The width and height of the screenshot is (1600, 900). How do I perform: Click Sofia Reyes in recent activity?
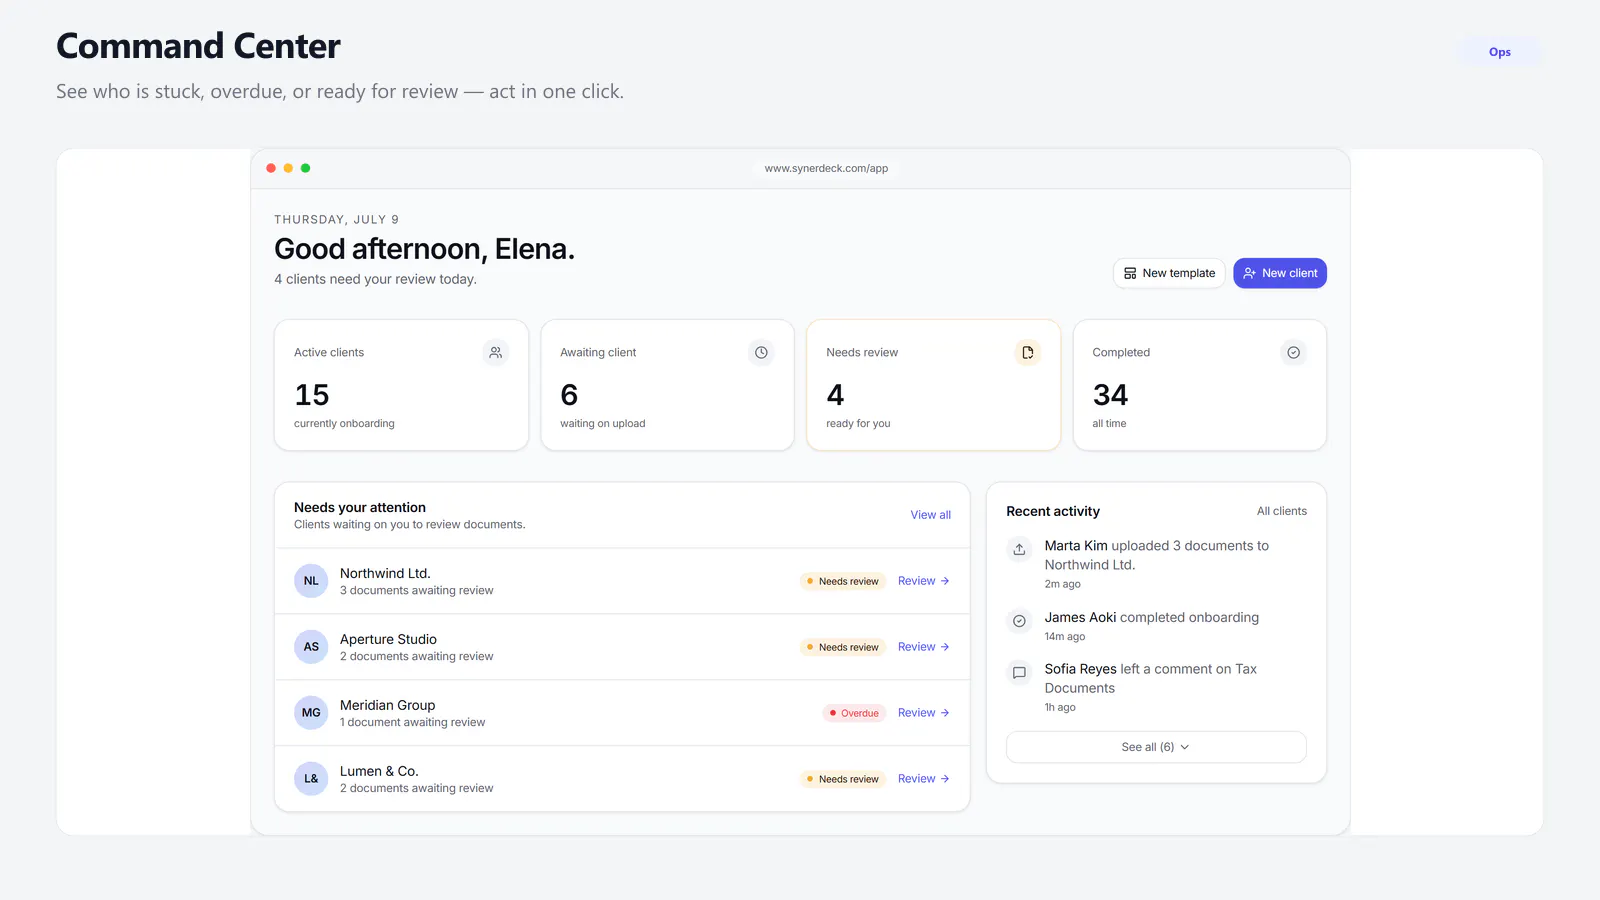1081,669
